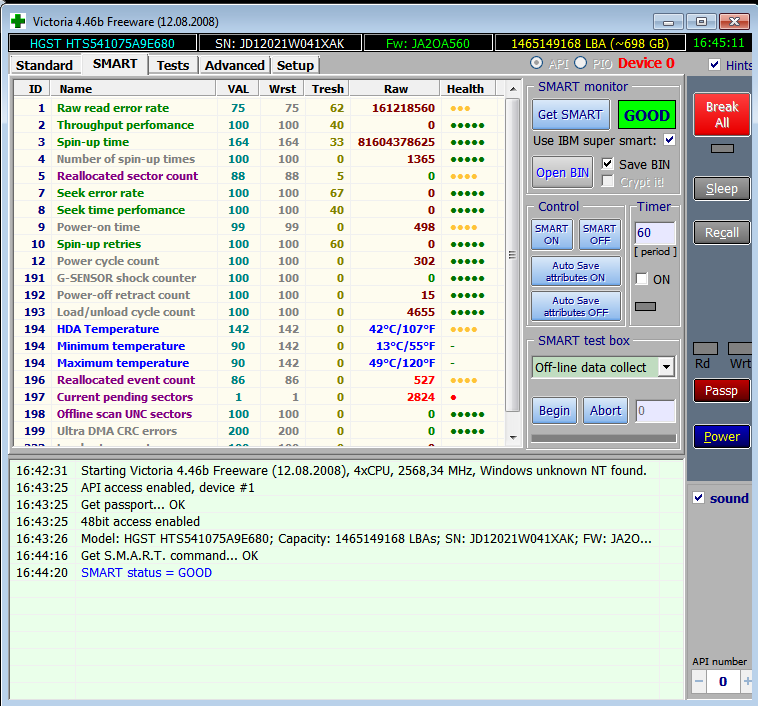
Task: Click the Recall button
Action: (x=722, y=233)
